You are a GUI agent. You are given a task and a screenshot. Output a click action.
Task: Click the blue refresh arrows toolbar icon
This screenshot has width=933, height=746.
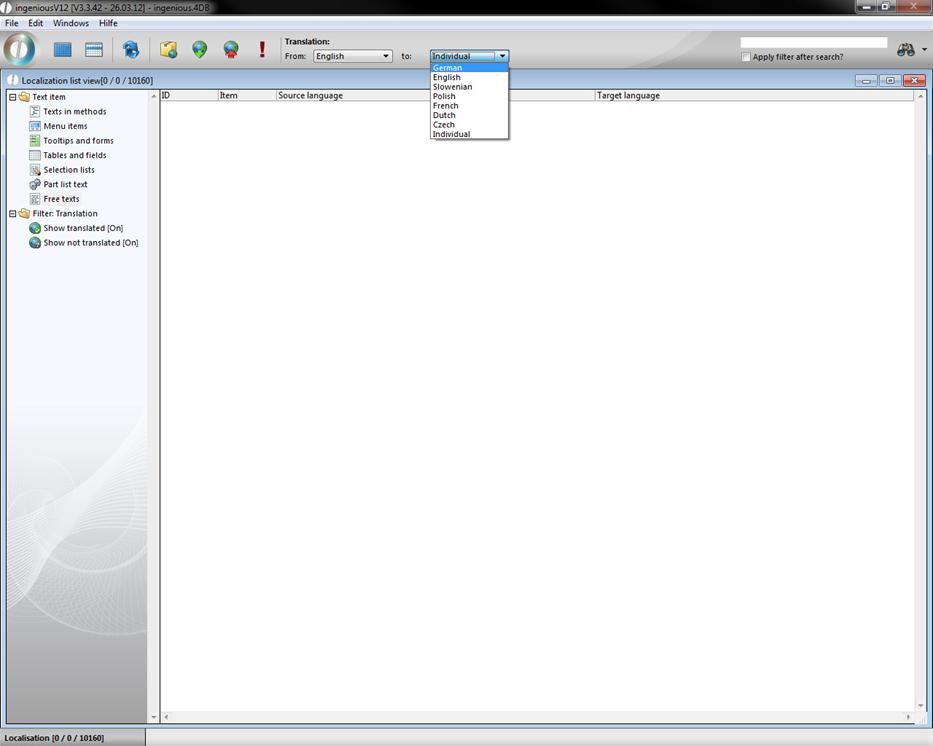tap(131, 49)
